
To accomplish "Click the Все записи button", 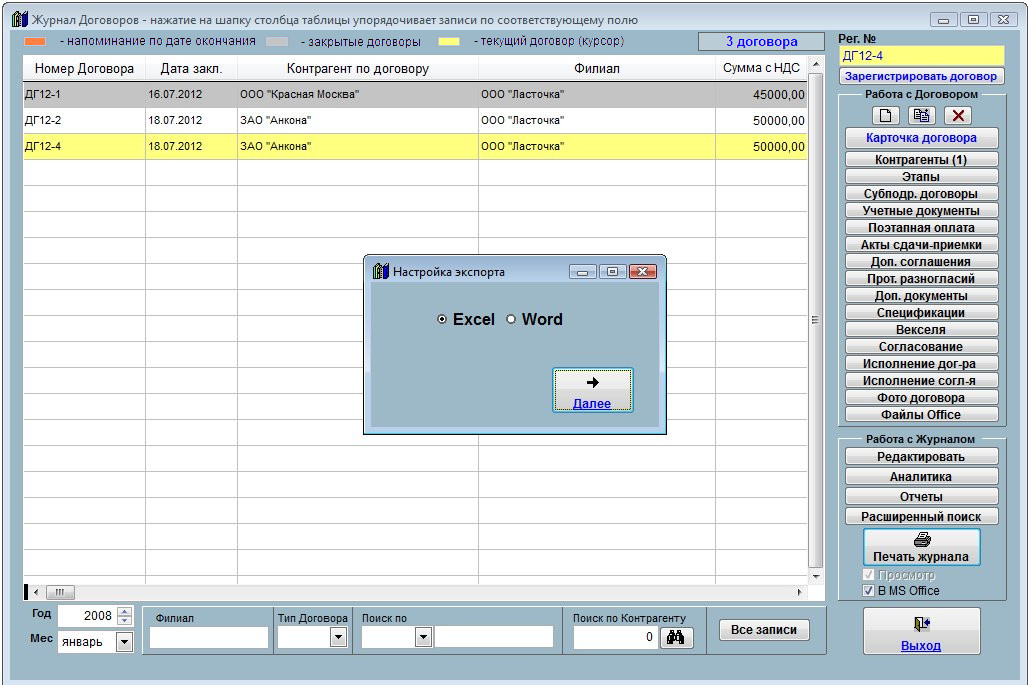I will point(764,630).
